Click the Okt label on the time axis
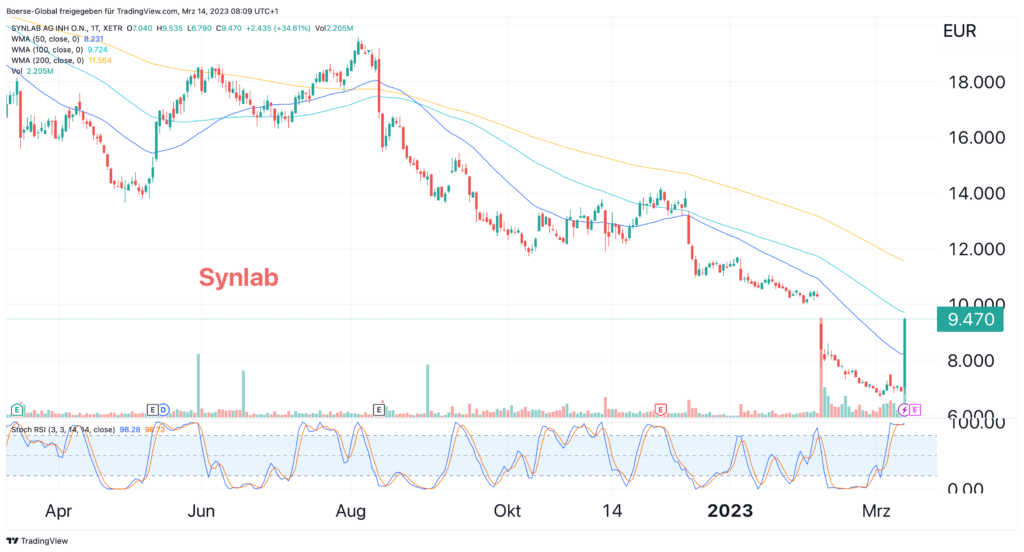 (507, 511)
